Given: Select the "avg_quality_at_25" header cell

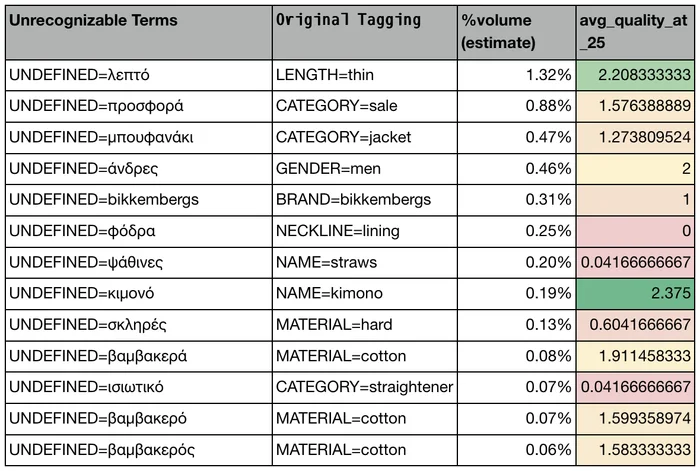Looking at the screenshot, I should coord(635,32).
